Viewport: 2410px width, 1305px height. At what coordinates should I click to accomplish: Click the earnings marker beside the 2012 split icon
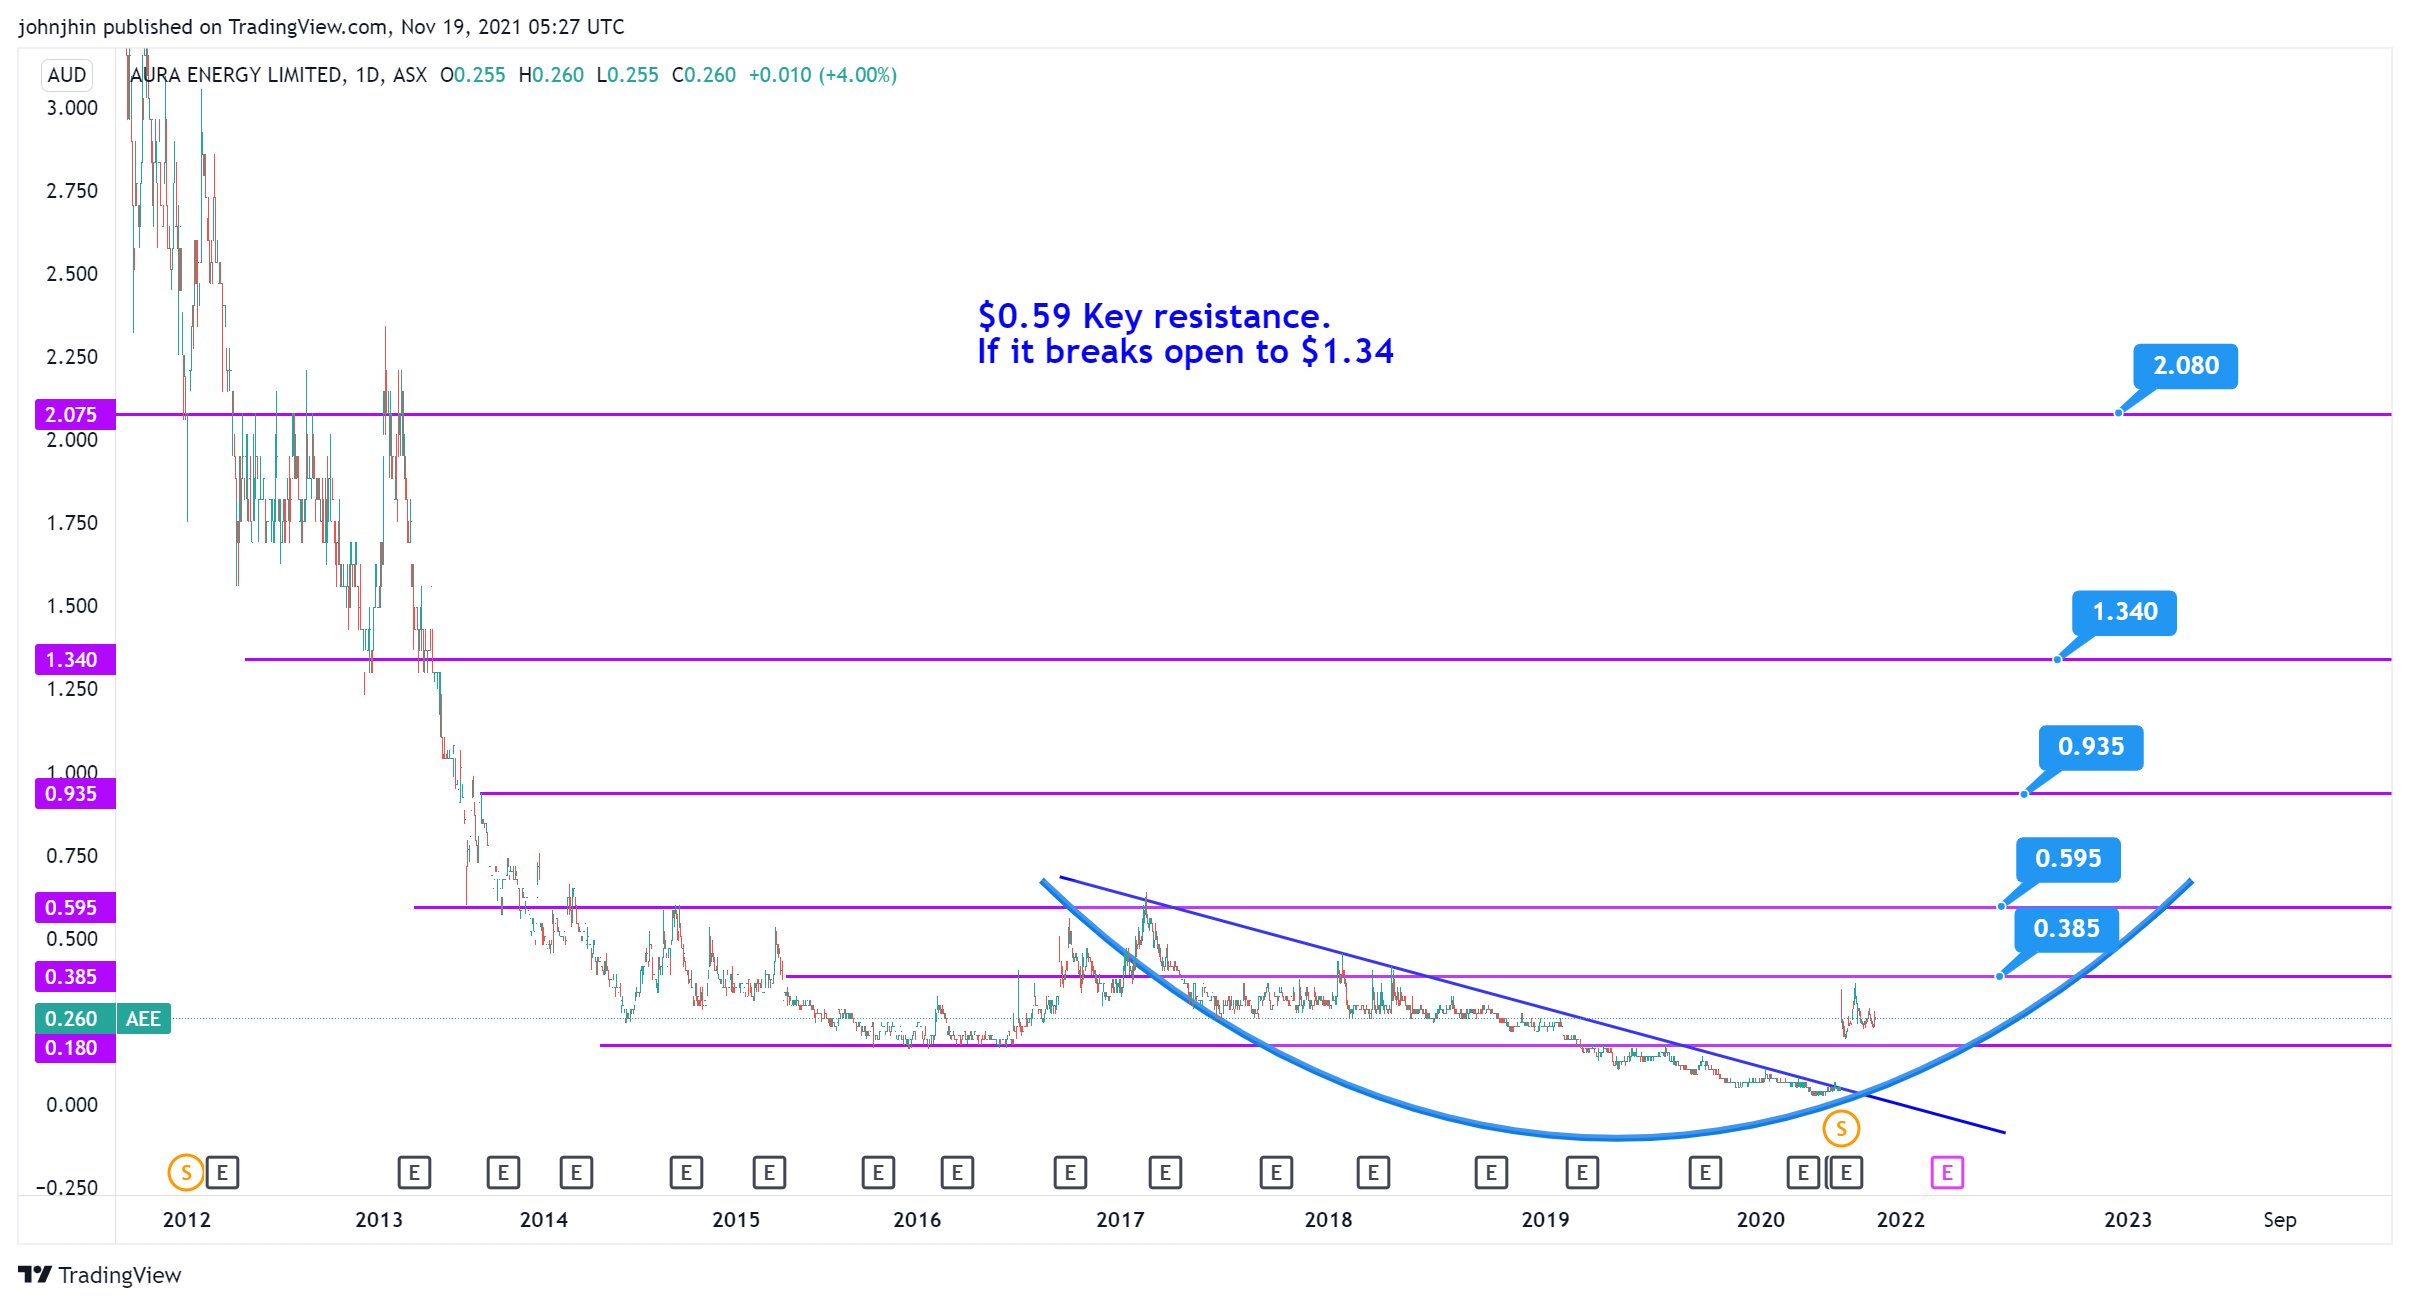click(x=223, y=1172)
